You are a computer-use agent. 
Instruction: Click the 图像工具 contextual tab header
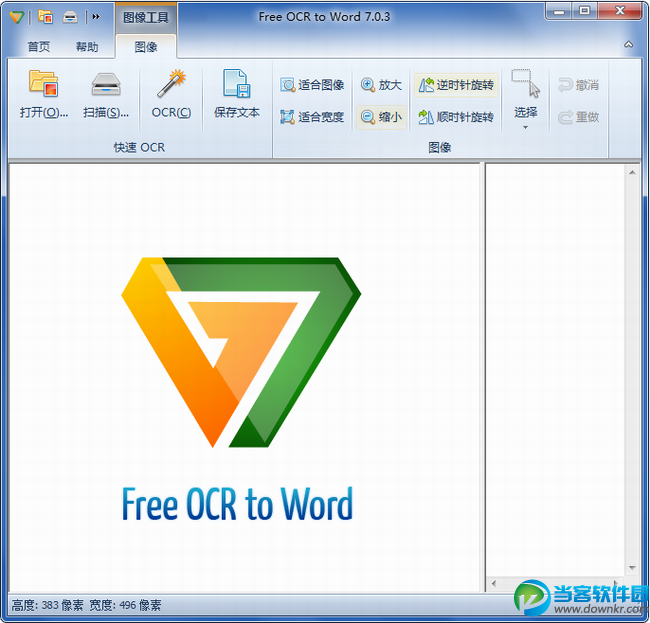[x=146, y=17]
